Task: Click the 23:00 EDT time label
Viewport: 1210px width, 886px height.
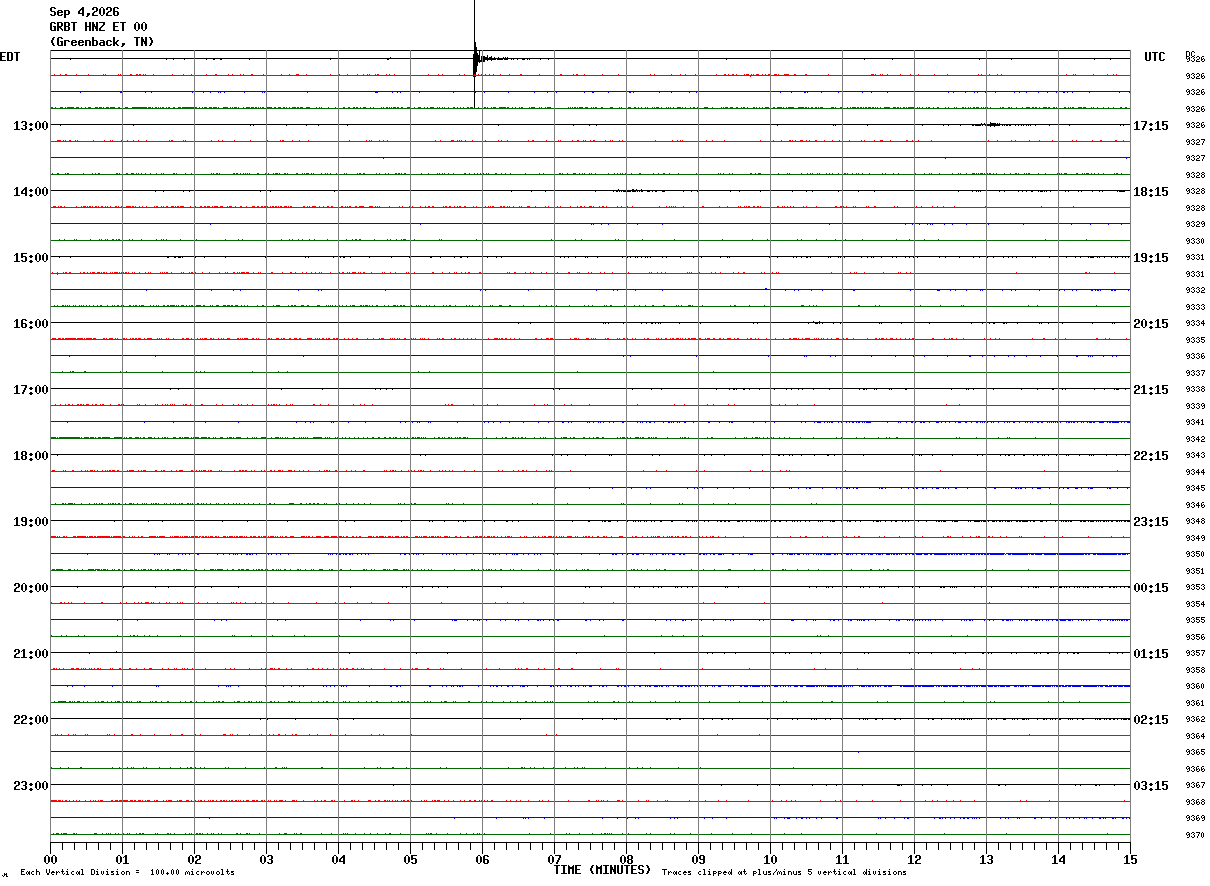Action: (x=31, y=786)
